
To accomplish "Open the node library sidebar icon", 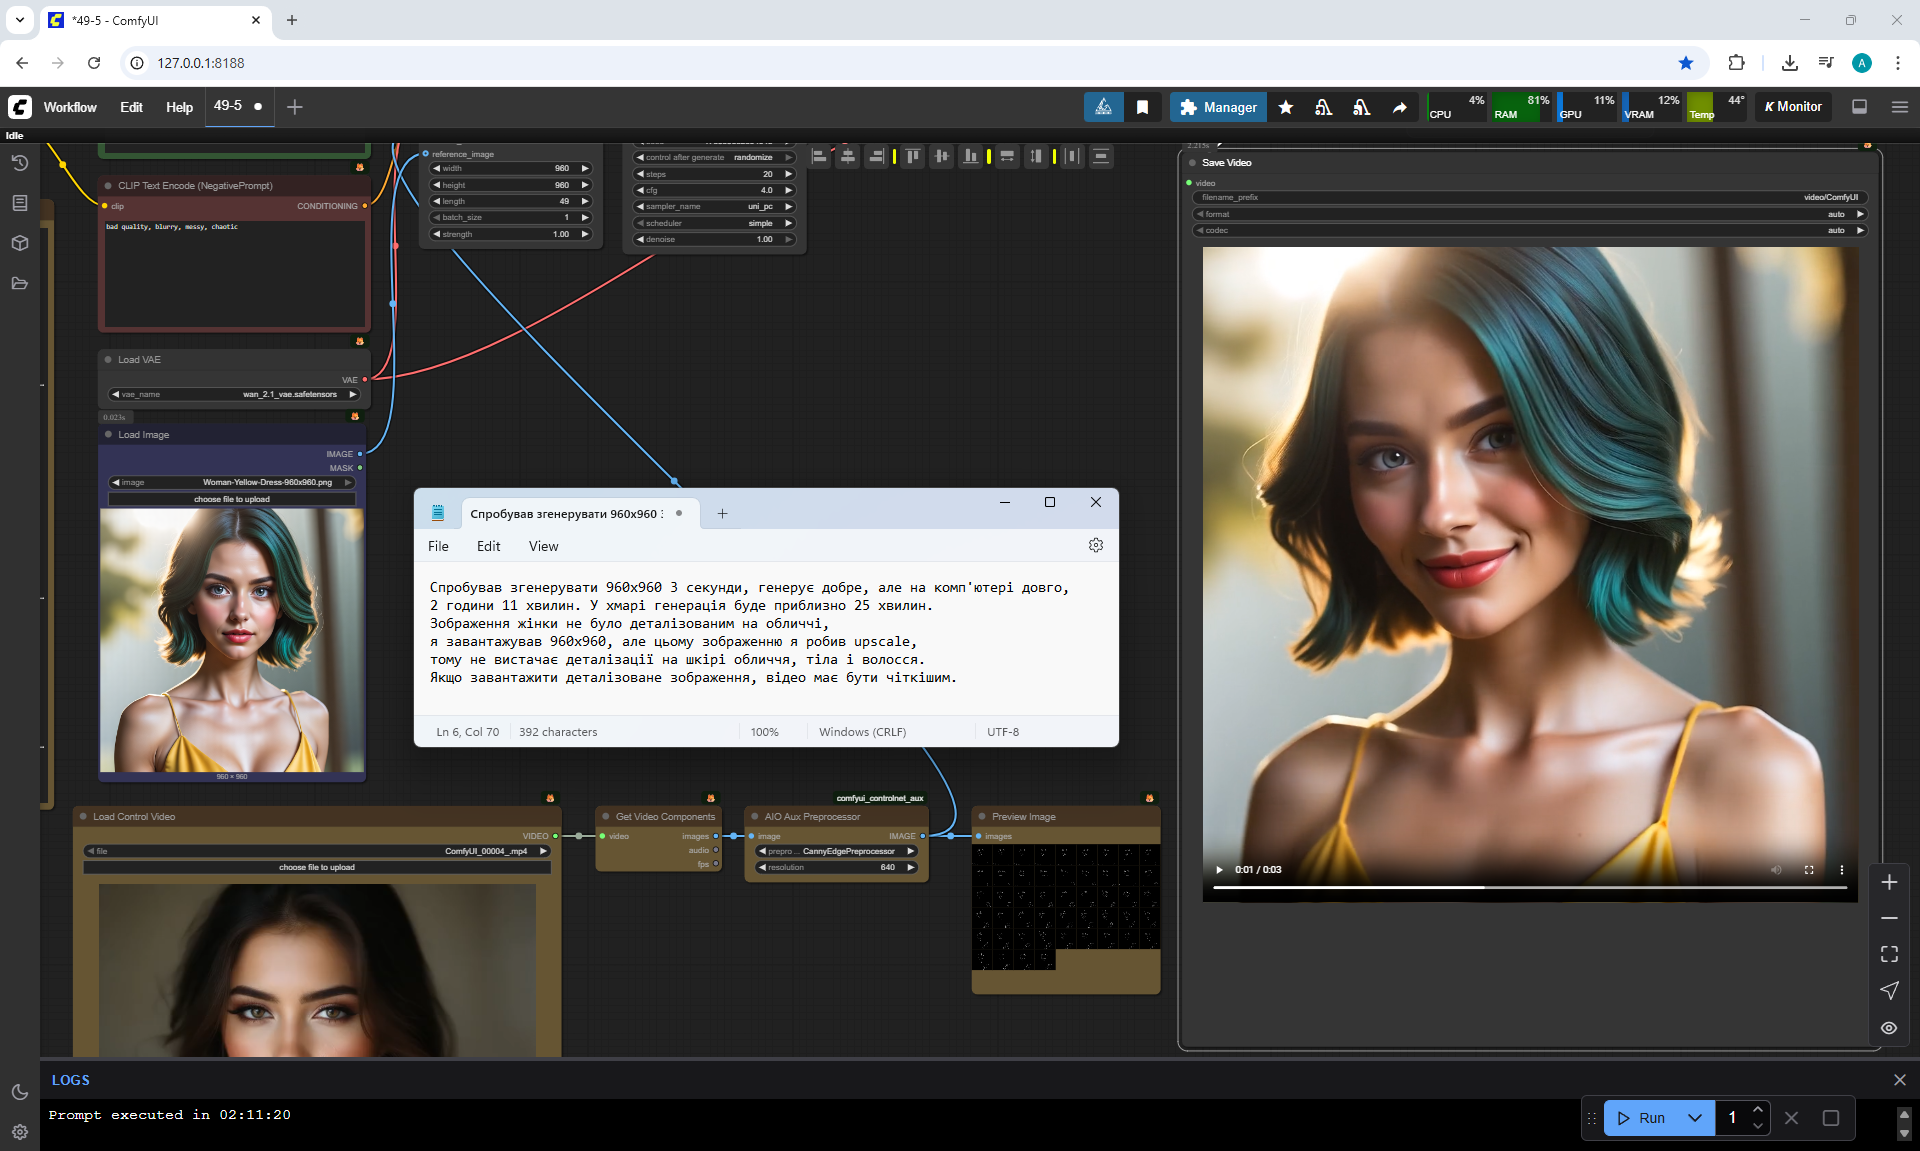I will [x=19, y=203].
